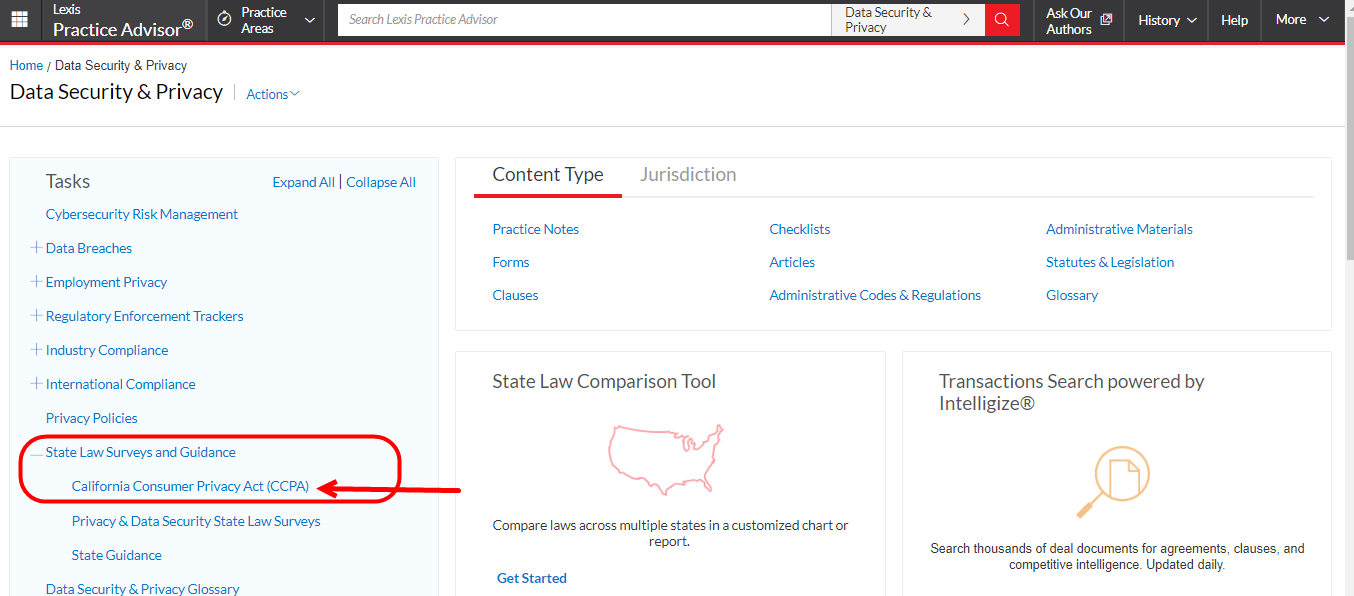Open California Consumer Privacy Act (CCPA)
The height and width of the screenshot is (596, 1354).
click(190, 487)
